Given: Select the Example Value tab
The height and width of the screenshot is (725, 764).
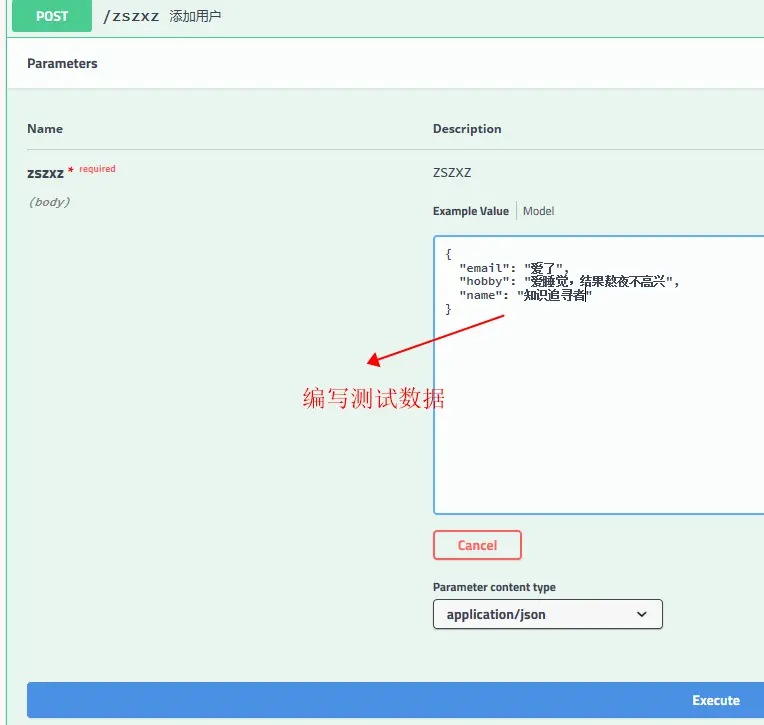Looking at the screenshot, I should click(471, 211).
